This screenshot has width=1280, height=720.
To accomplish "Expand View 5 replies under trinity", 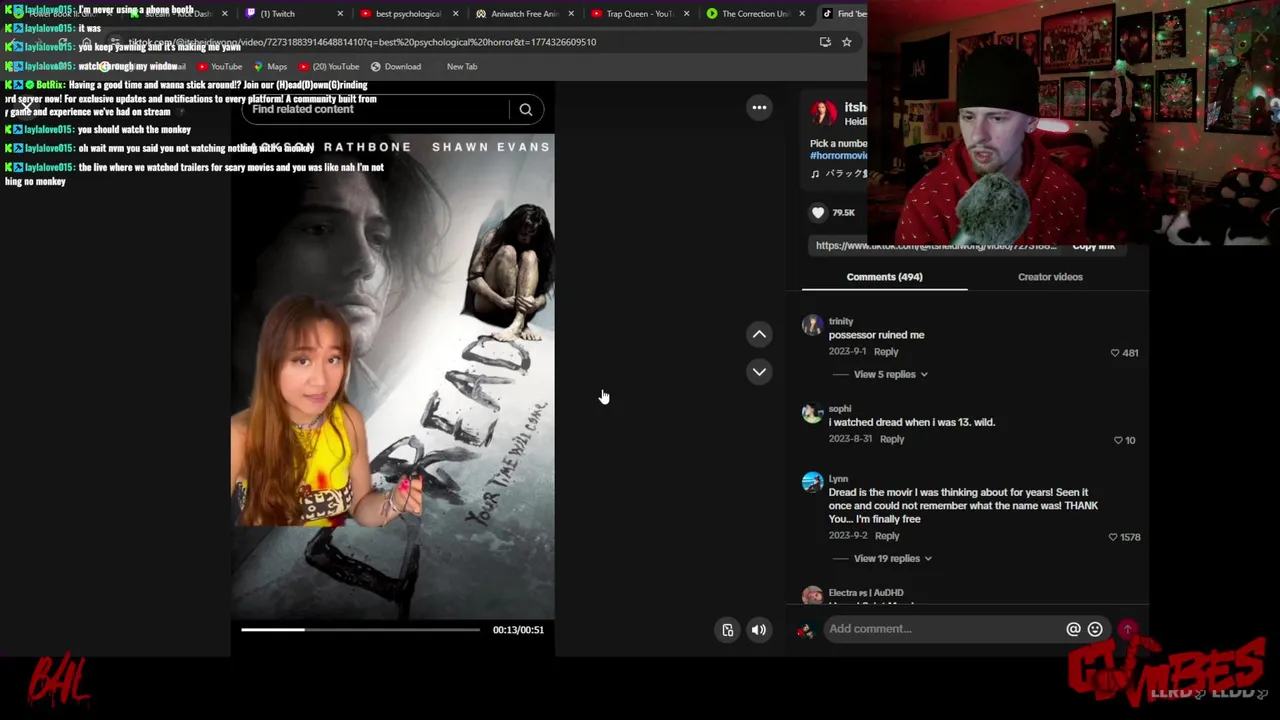I will (x=890, y=374).
